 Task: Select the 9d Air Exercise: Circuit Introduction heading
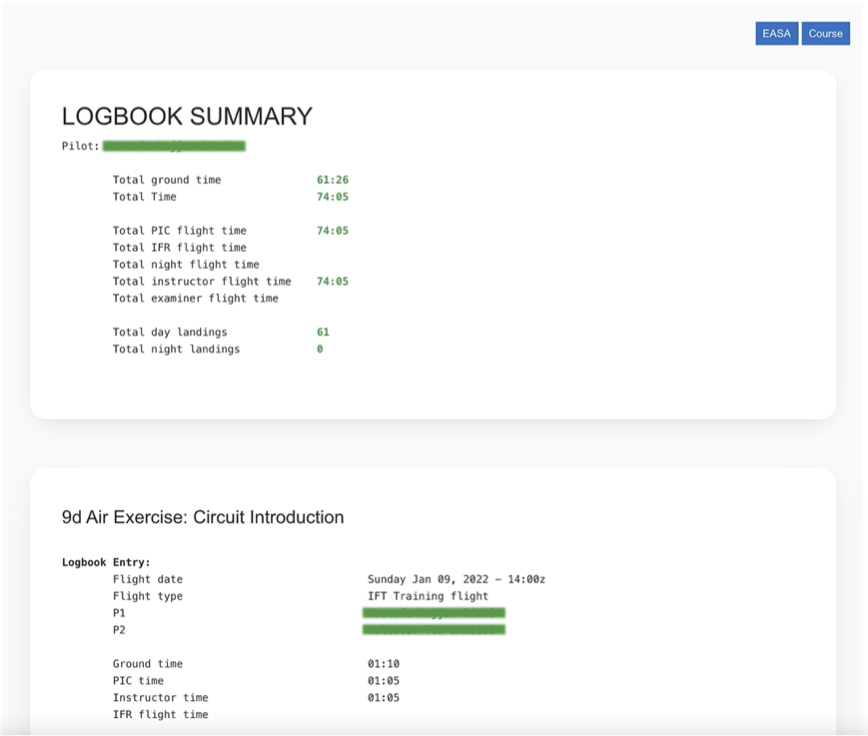click(203, 517)
